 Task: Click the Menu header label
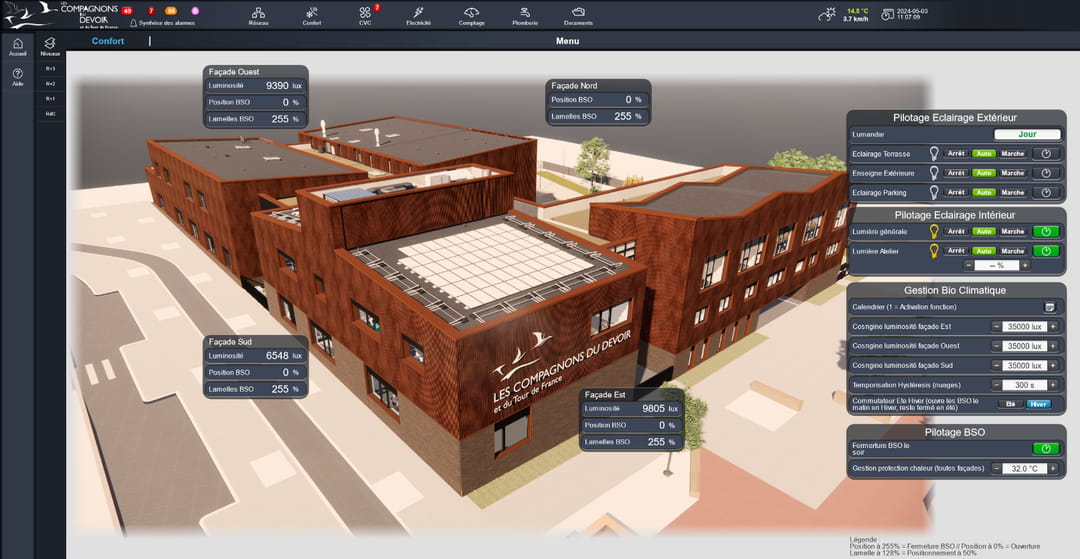coord(568,41)
